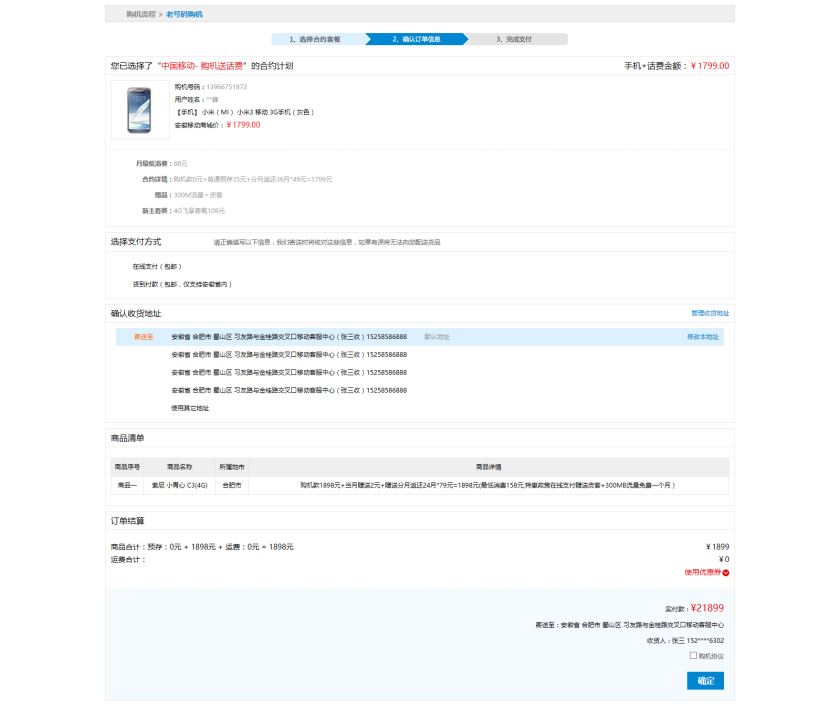Click the 合肥市 table cell
840x708 pixels.
232,485
